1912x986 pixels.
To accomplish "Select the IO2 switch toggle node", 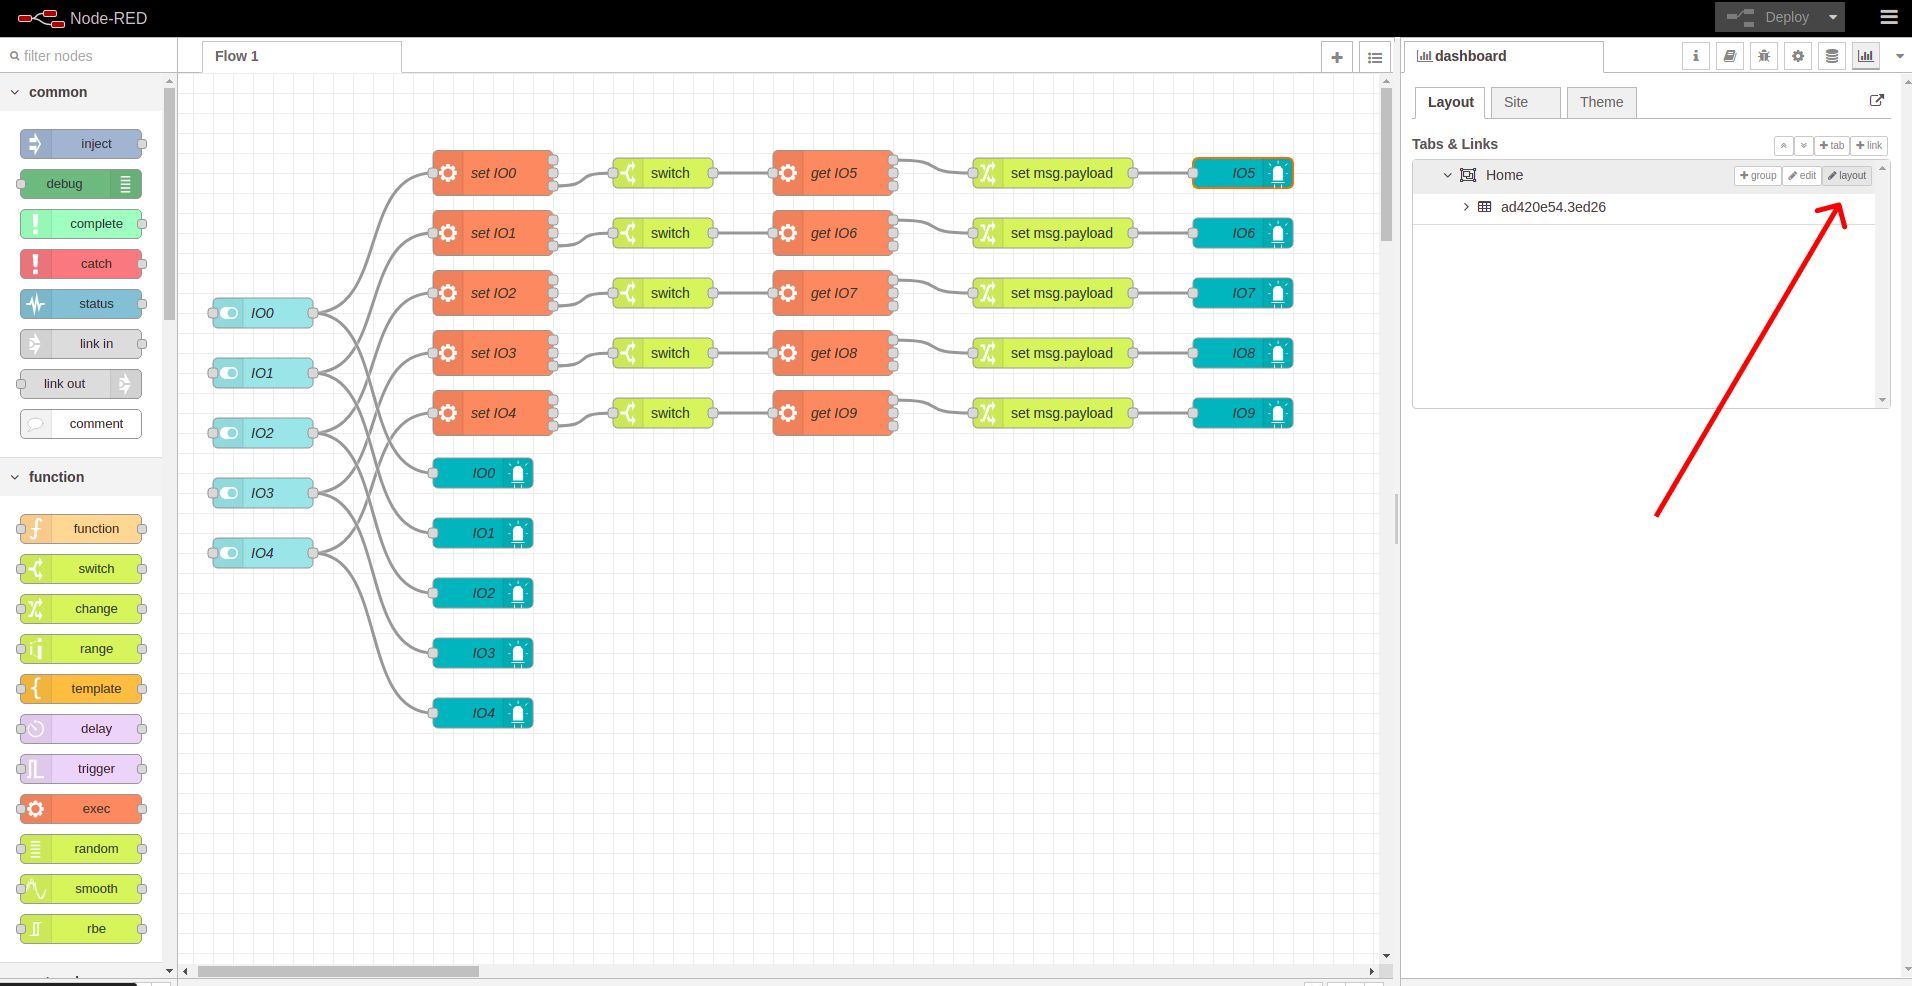I will (x=262, y=433).
